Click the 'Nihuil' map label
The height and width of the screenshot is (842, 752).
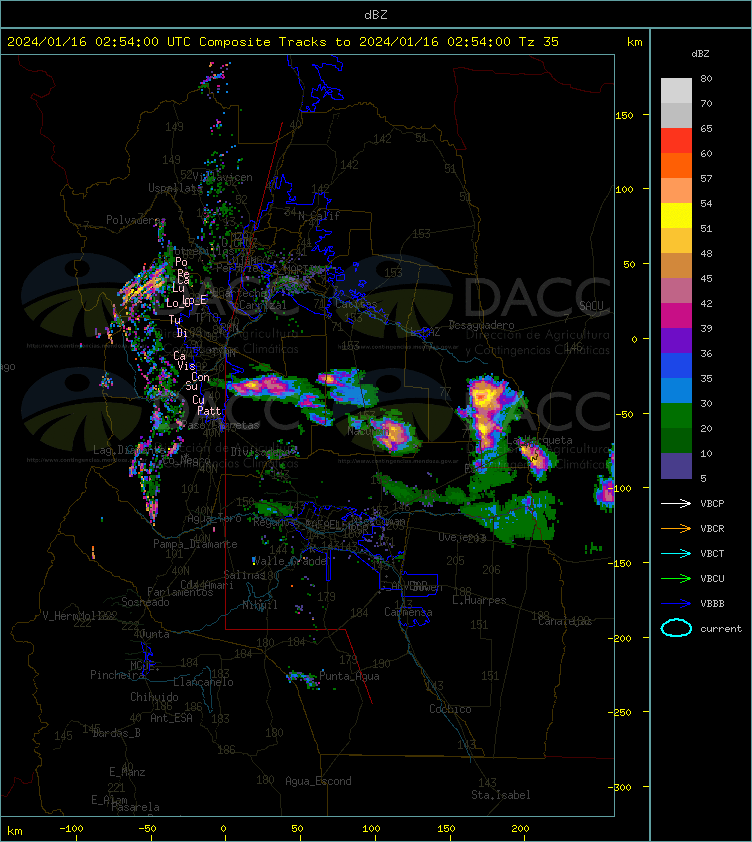click(260, 605)
